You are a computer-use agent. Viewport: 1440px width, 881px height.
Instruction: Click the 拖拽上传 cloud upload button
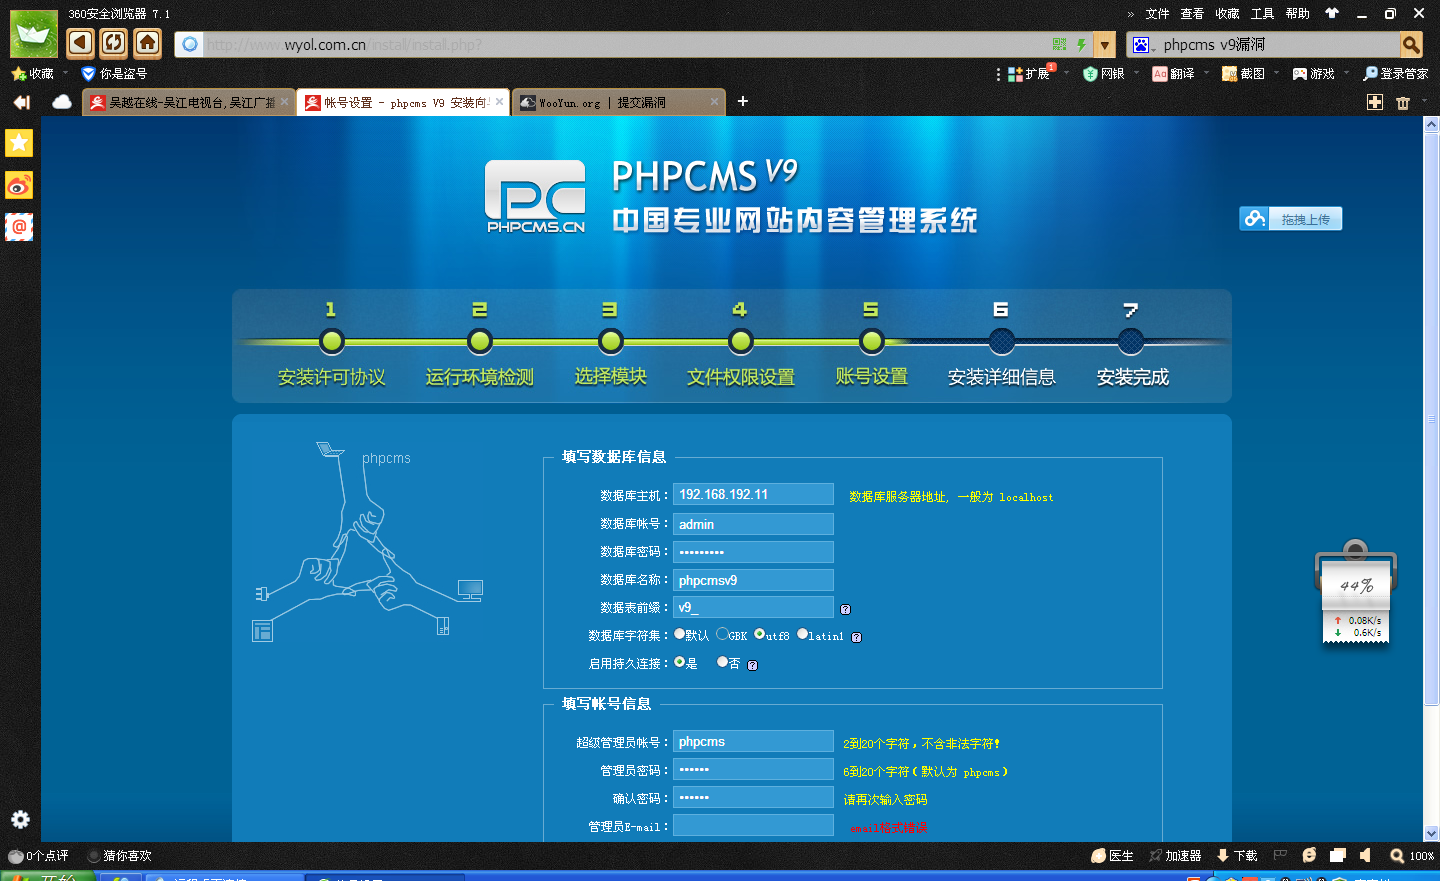[1290, 219]
